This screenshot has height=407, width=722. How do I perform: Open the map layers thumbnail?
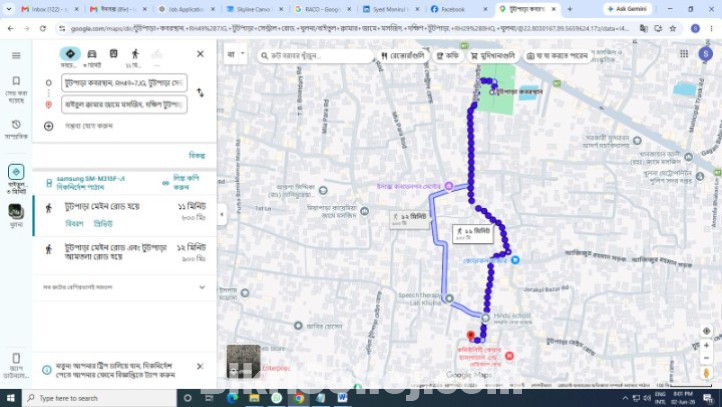pyautogui.click(x=244, y=361)
